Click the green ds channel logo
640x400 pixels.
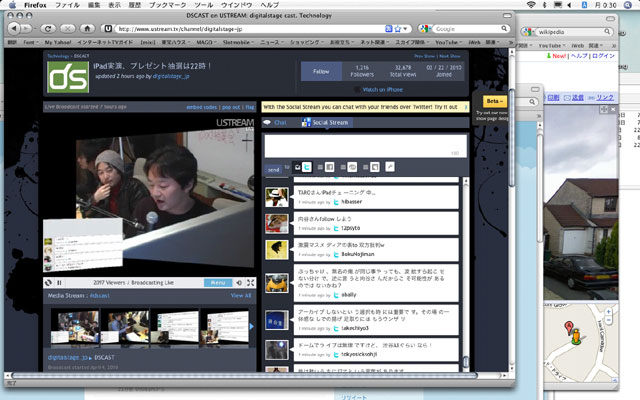click(68, 77)
